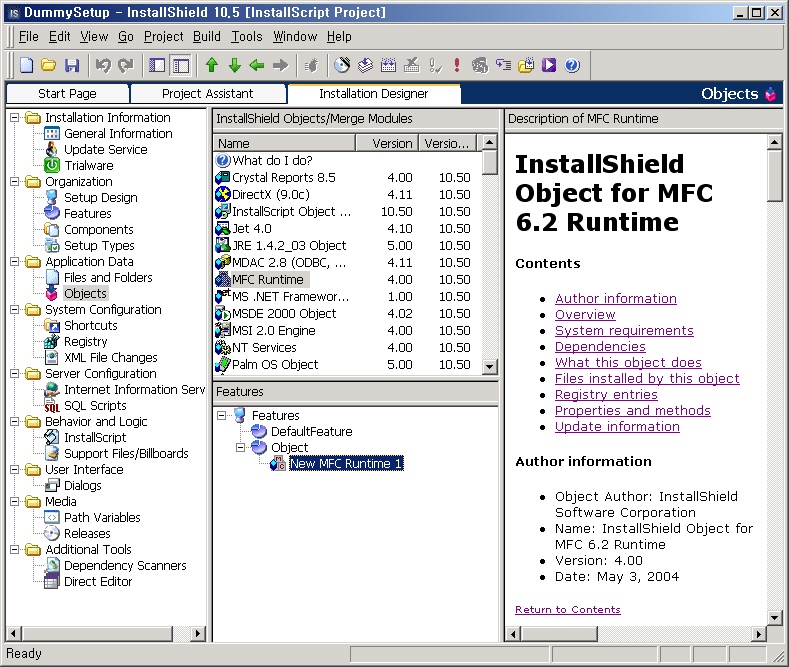Click the left tree horizontal scroll thumb
This screenshot has width=789, height=667.
[98, 633]
